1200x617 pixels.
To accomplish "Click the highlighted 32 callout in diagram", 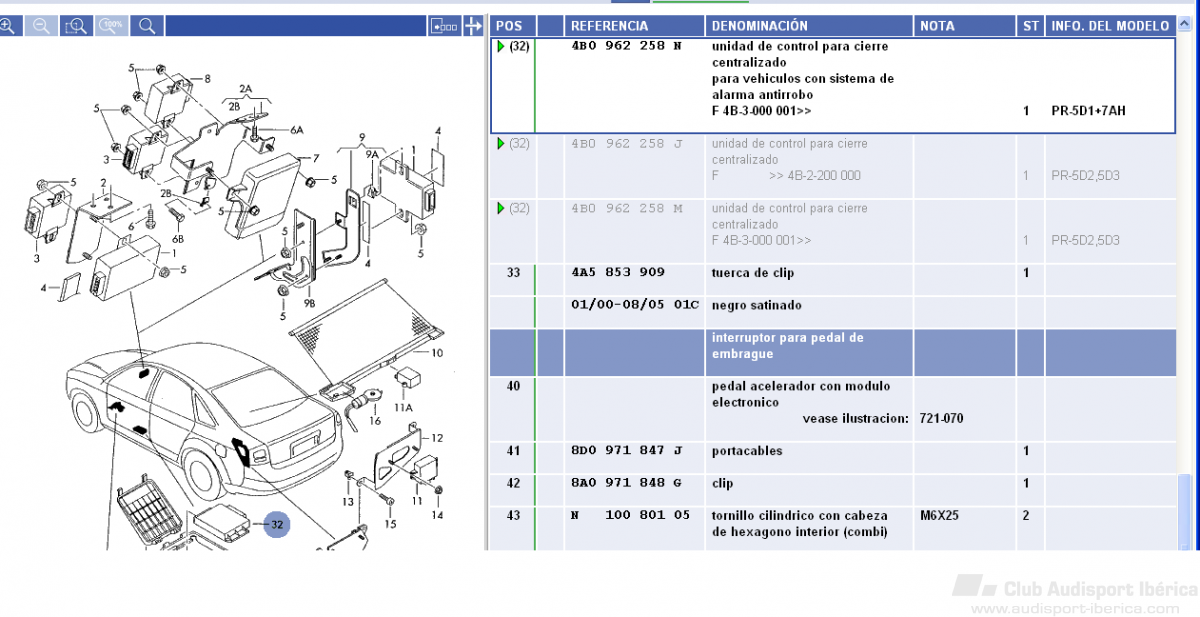I will pos(277,524).
